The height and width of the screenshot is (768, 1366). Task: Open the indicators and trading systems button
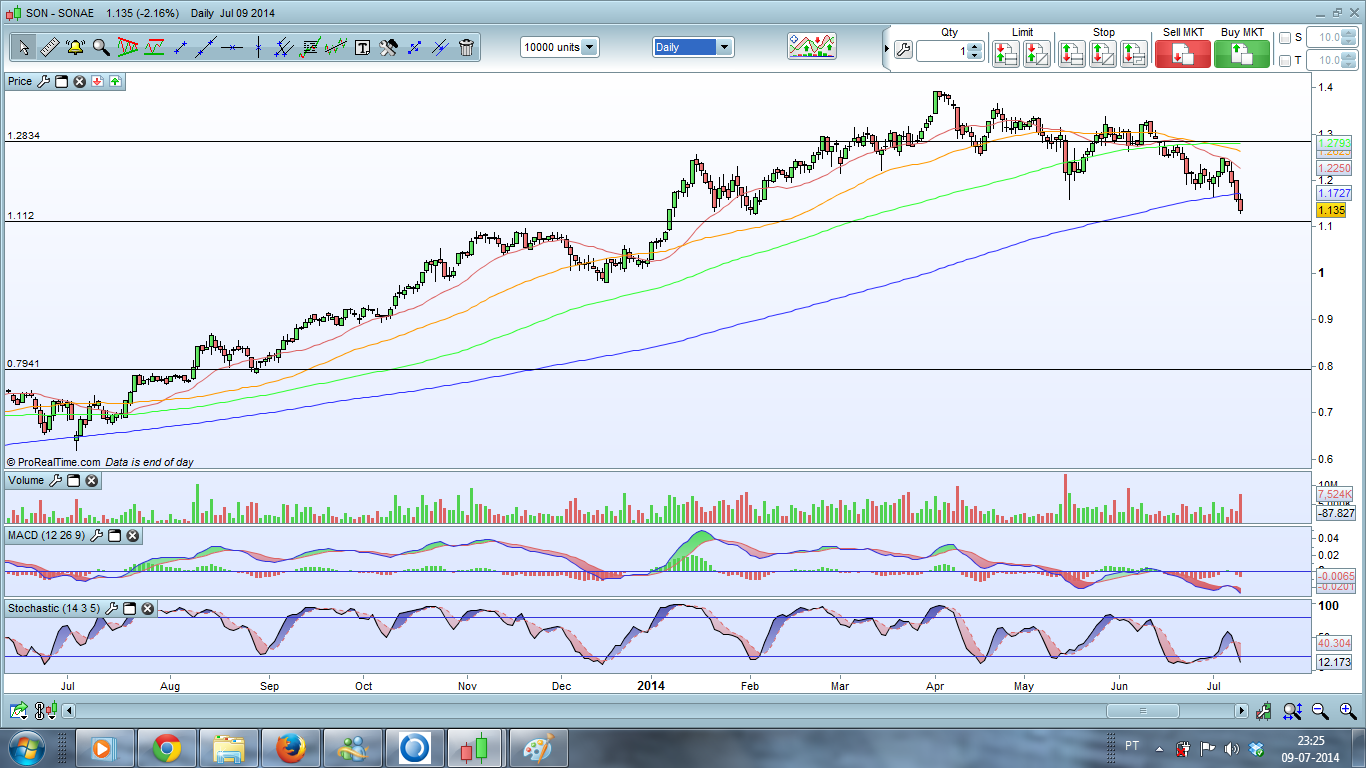811,46
